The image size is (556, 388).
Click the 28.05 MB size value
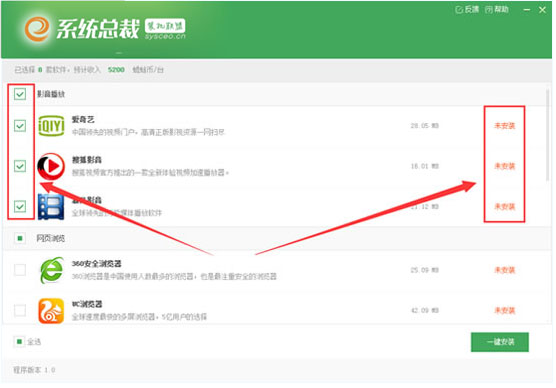click(x=424, y=126)
